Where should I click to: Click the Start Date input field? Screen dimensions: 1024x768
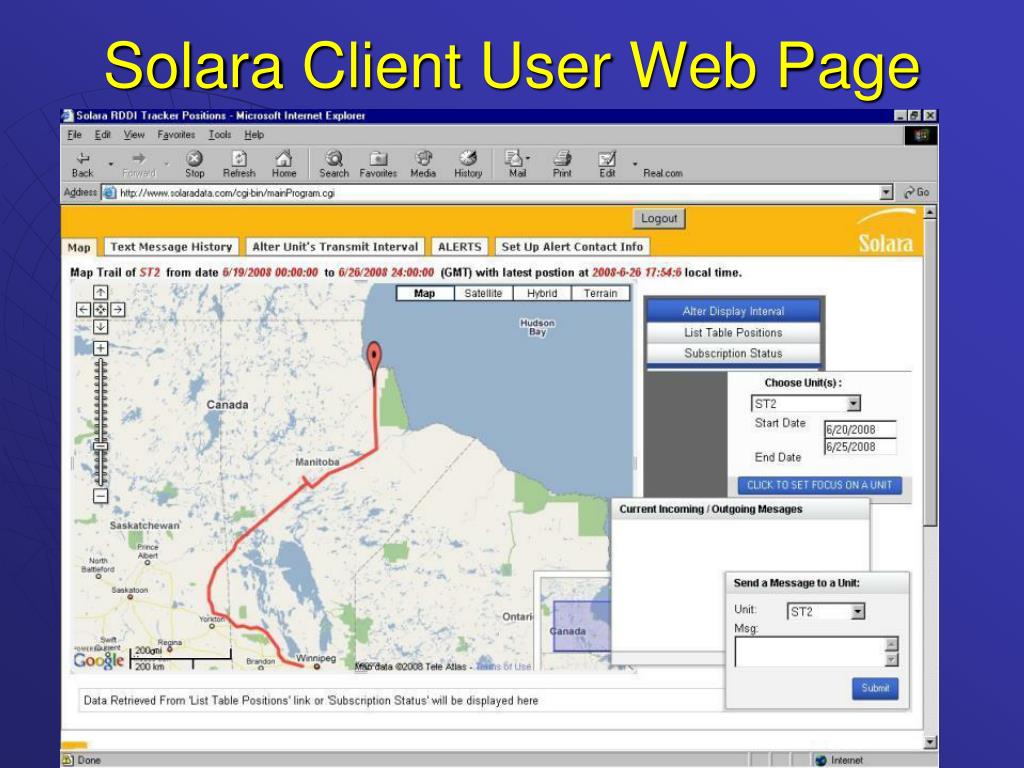(x=860, y=430)
